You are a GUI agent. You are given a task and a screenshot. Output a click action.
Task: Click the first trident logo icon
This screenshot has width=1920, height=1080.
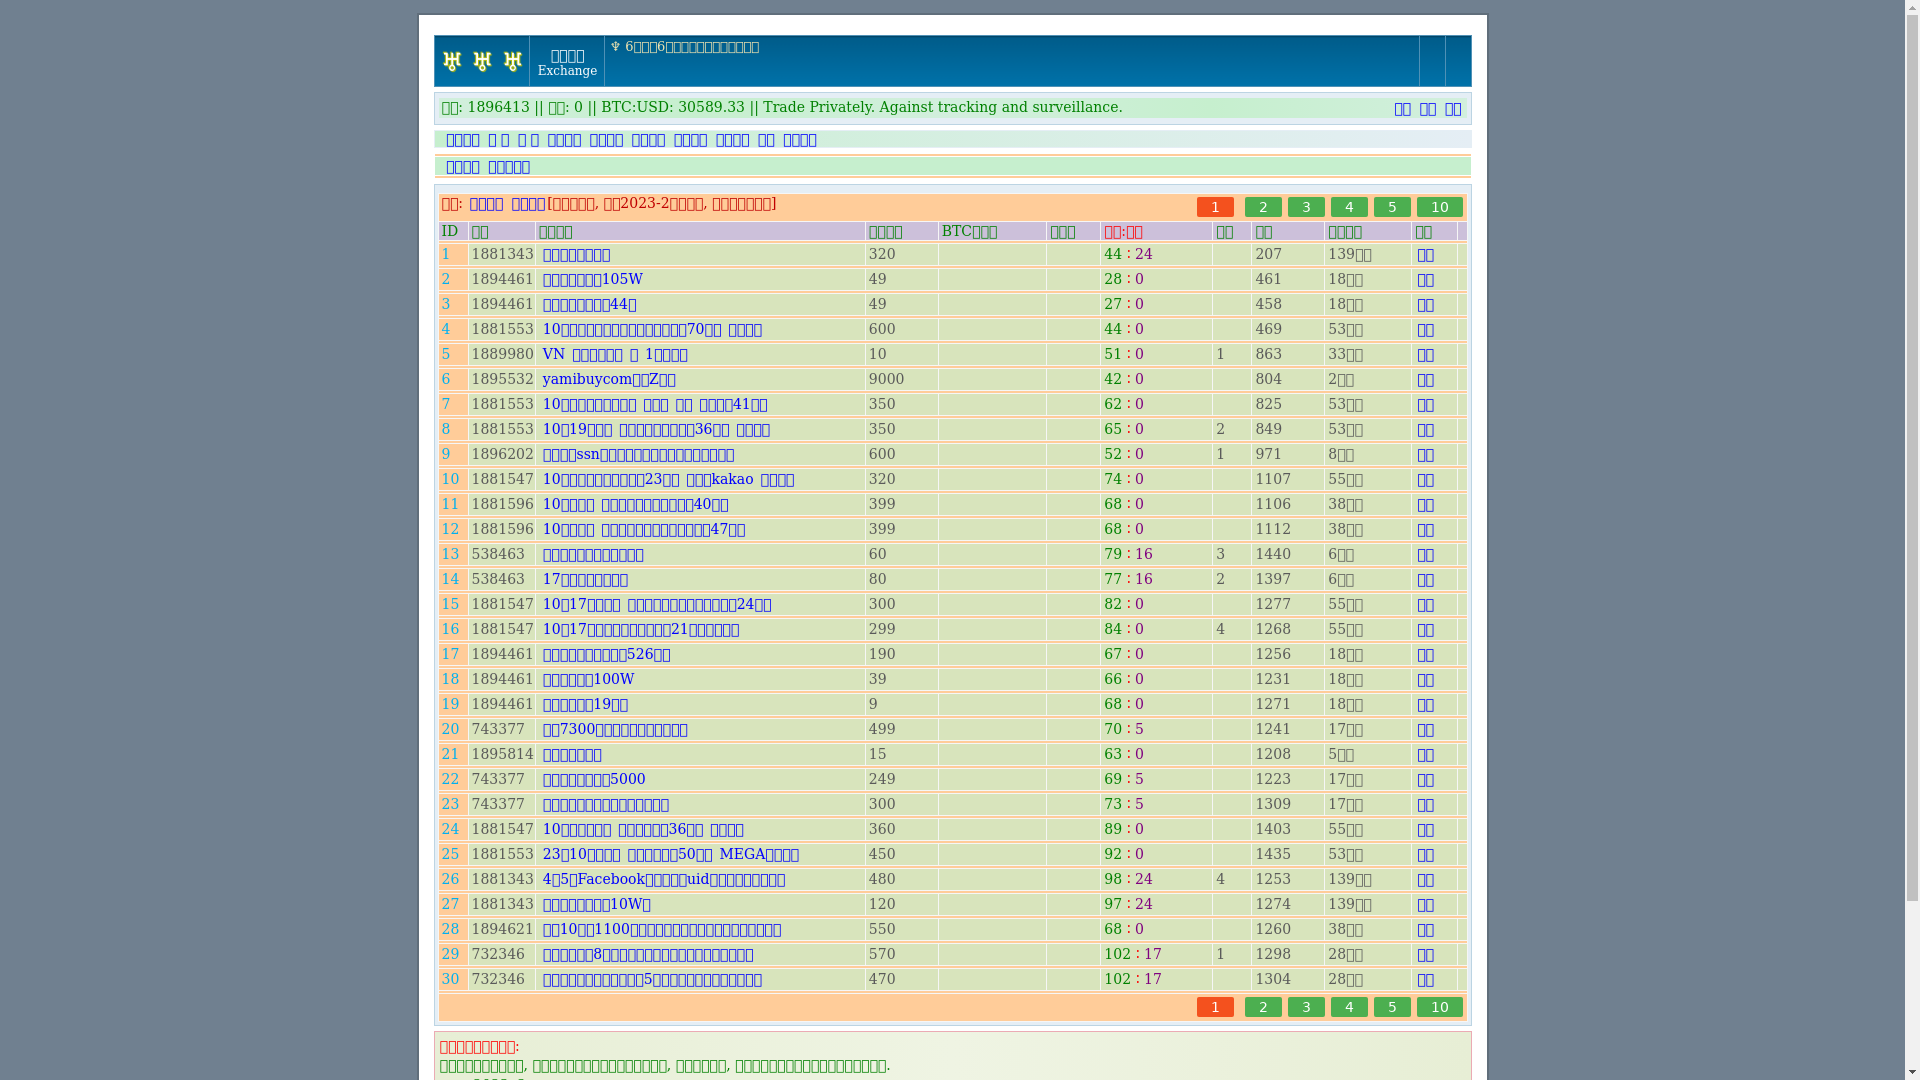point(452,61)
